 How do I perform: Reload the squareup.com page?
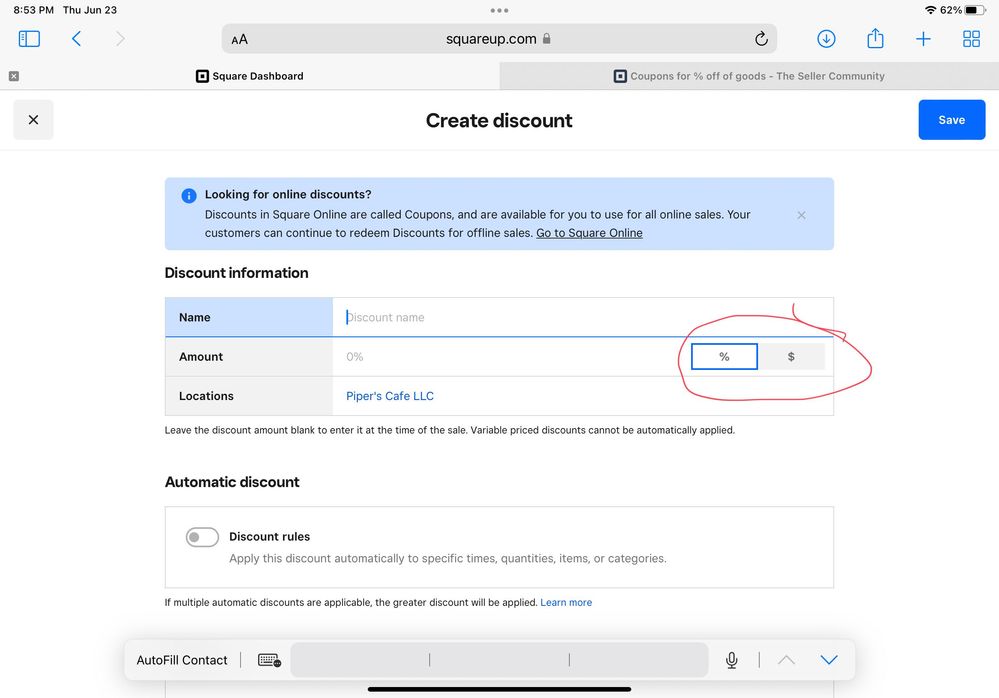coord(761,39)
